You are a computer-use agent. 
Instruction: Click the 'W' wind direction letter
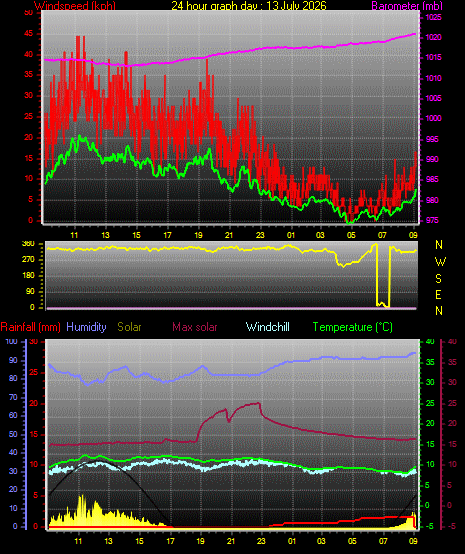(440, 262)
